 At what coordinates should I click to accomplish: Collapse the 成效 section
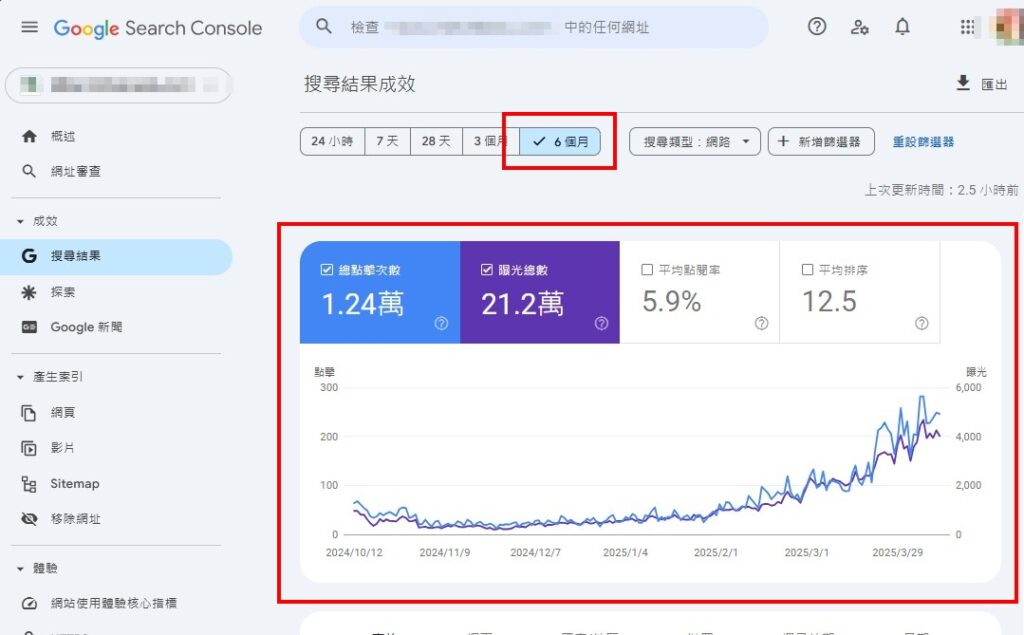tap(20, 221)
